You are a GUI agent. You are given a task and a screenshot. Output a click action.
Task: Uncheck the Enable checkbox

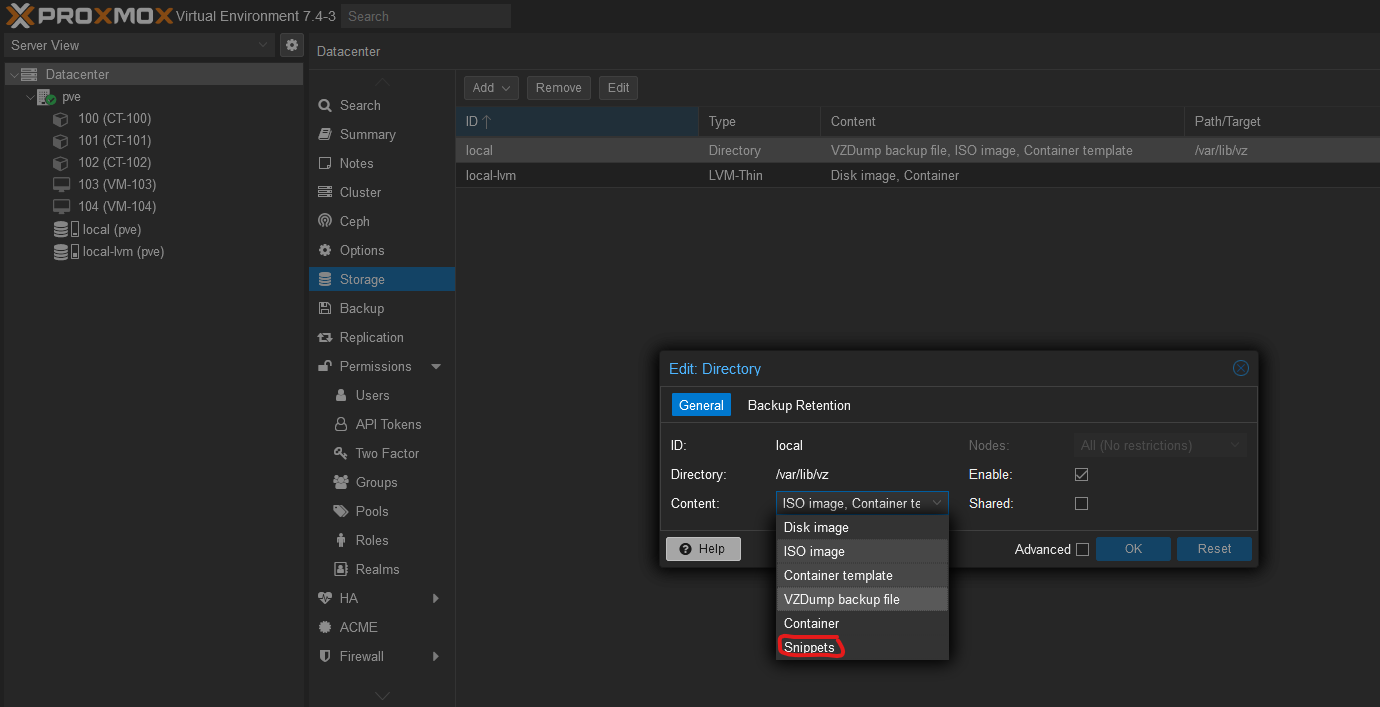coord(1081,474)
